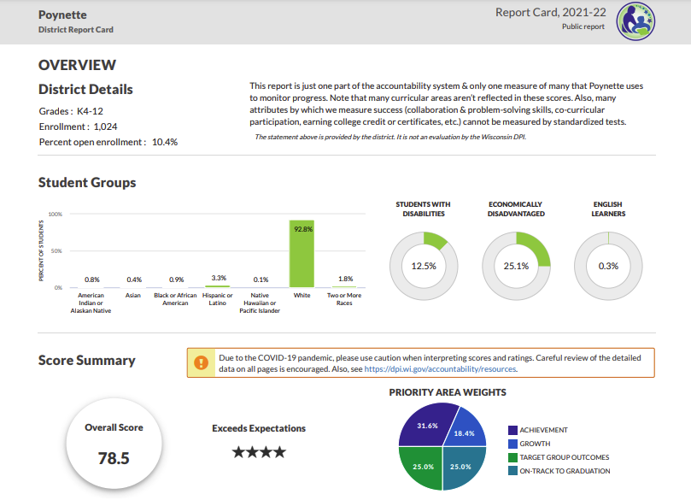Select the Hispanic or Latino 3.3% bar
Screen dimensions: 691x500
[219, 285]
